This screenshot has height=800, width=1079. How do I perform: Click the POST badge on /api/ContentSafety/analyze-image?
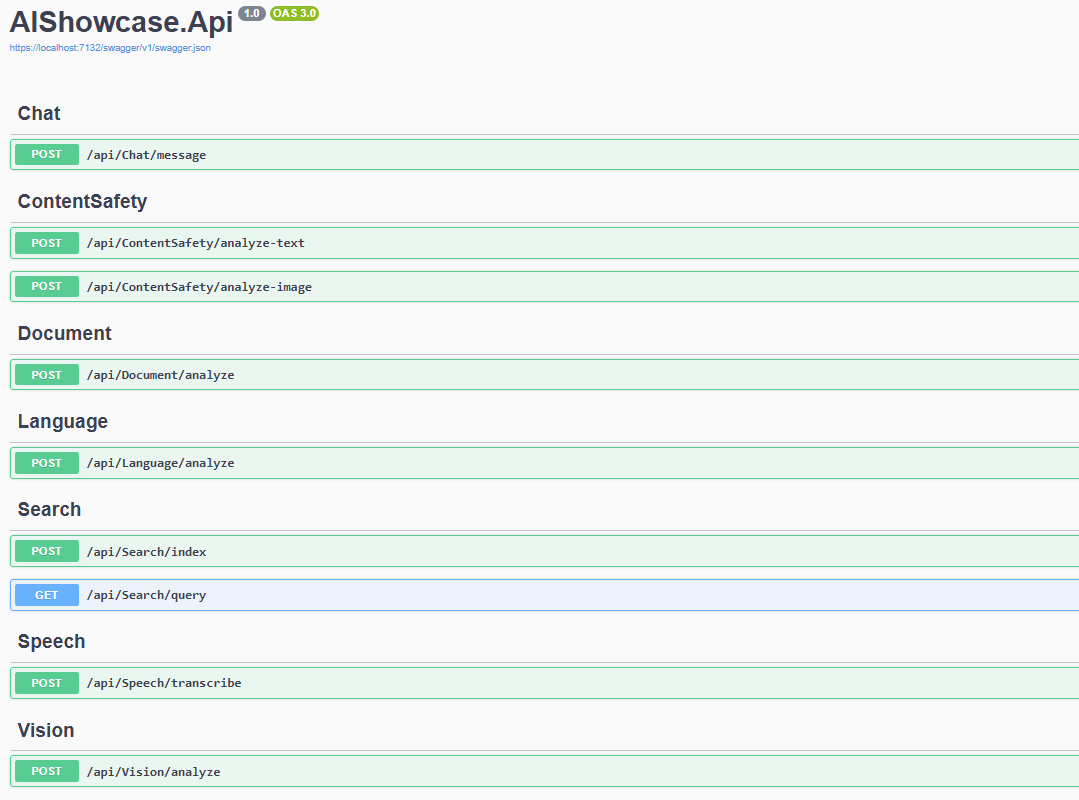[46, 286]
